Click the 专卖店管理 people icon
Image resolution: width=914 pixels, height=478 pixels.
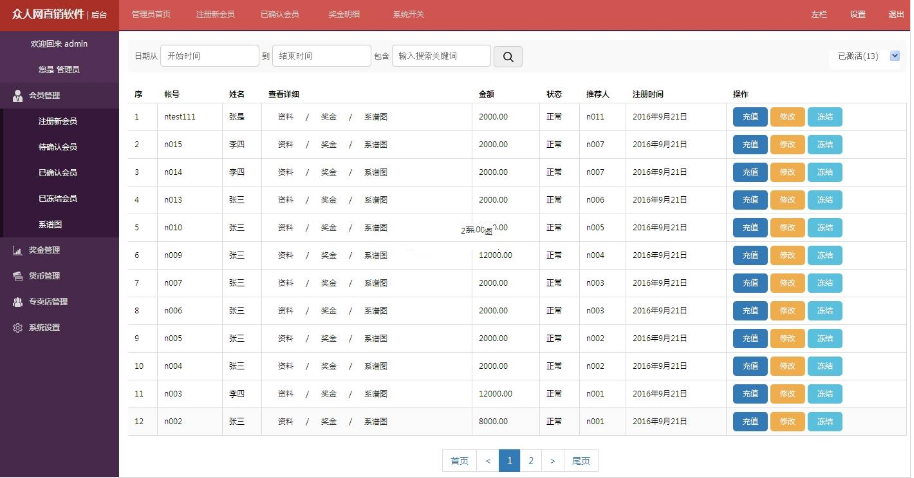[18, 302]
